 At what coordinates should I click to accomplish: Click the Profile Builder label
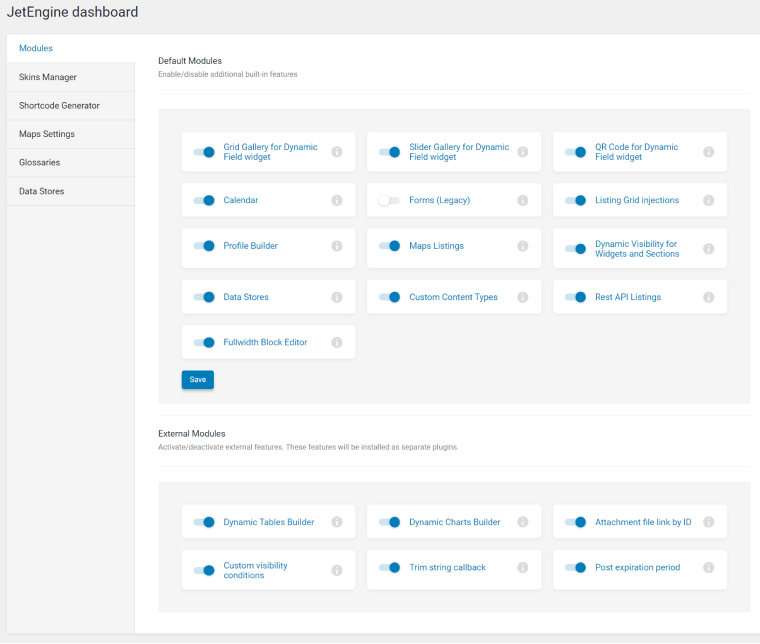tap(251, 246)
